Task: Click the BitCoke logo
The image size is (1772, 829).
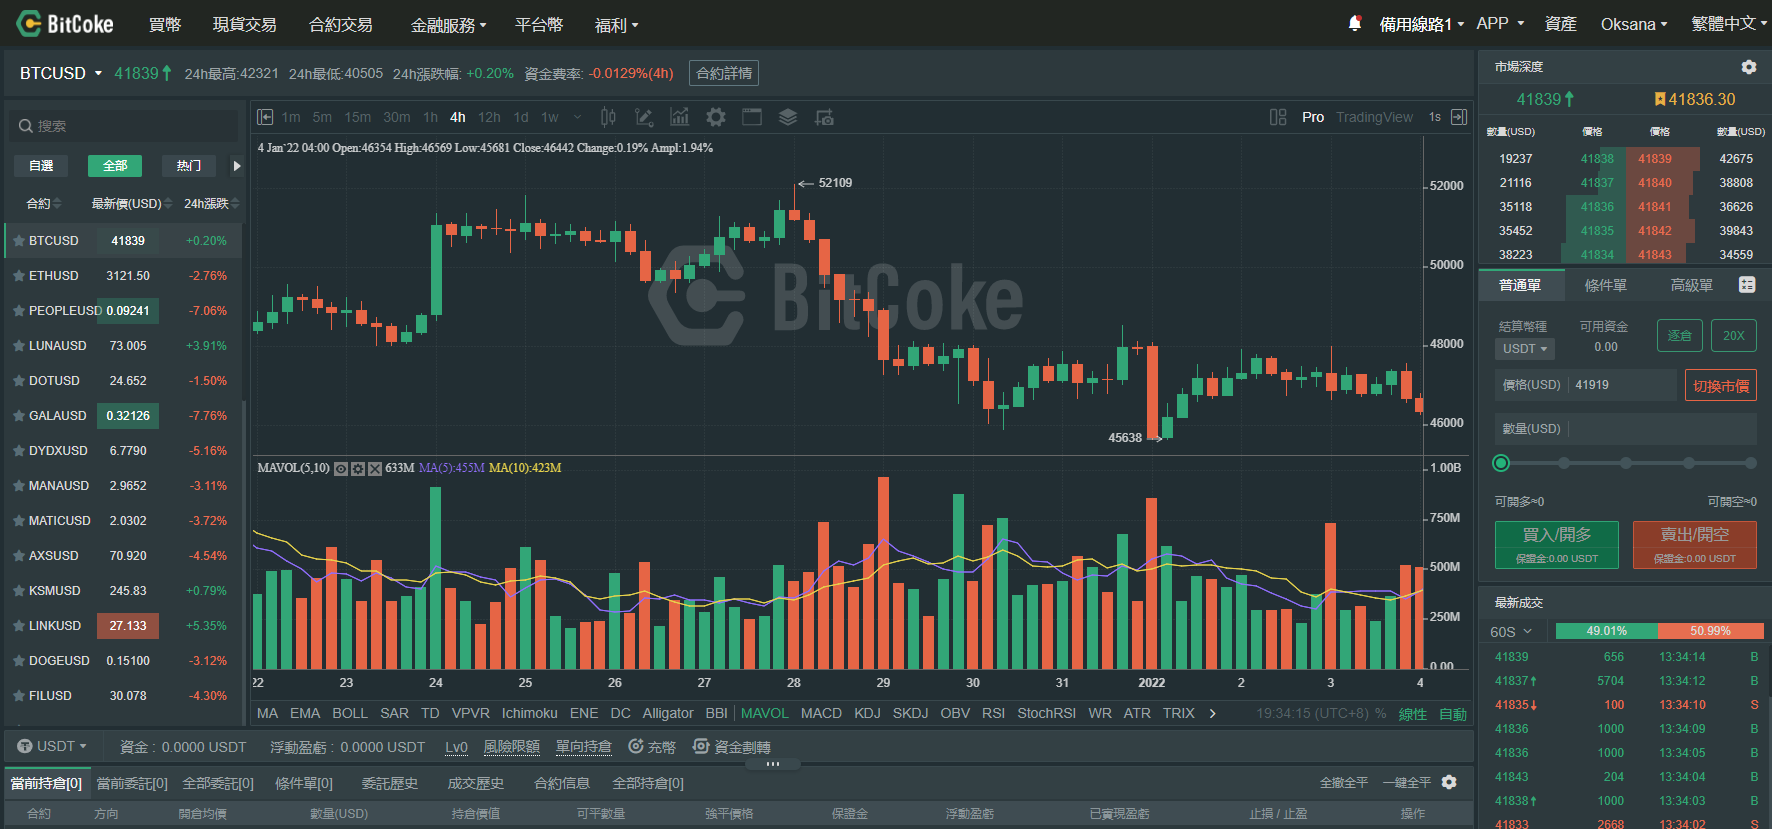Action: [x=65, y=23]
